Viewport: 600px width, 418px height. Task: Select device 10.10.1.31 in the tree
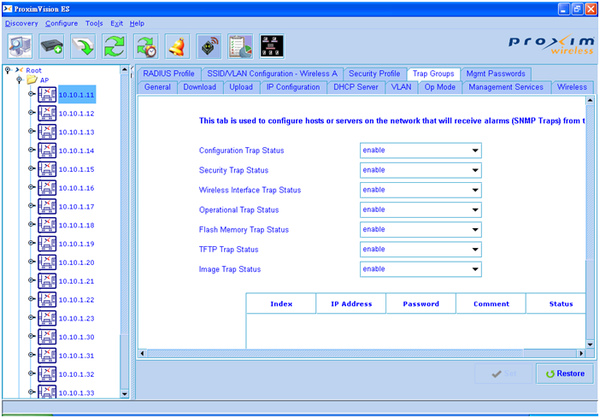click(x=77, y=356)
